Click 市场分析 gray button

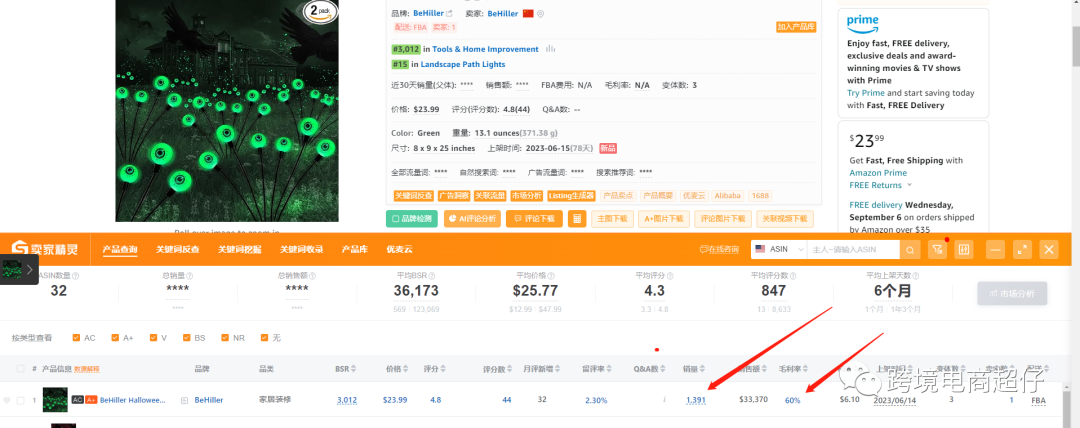1012,293
